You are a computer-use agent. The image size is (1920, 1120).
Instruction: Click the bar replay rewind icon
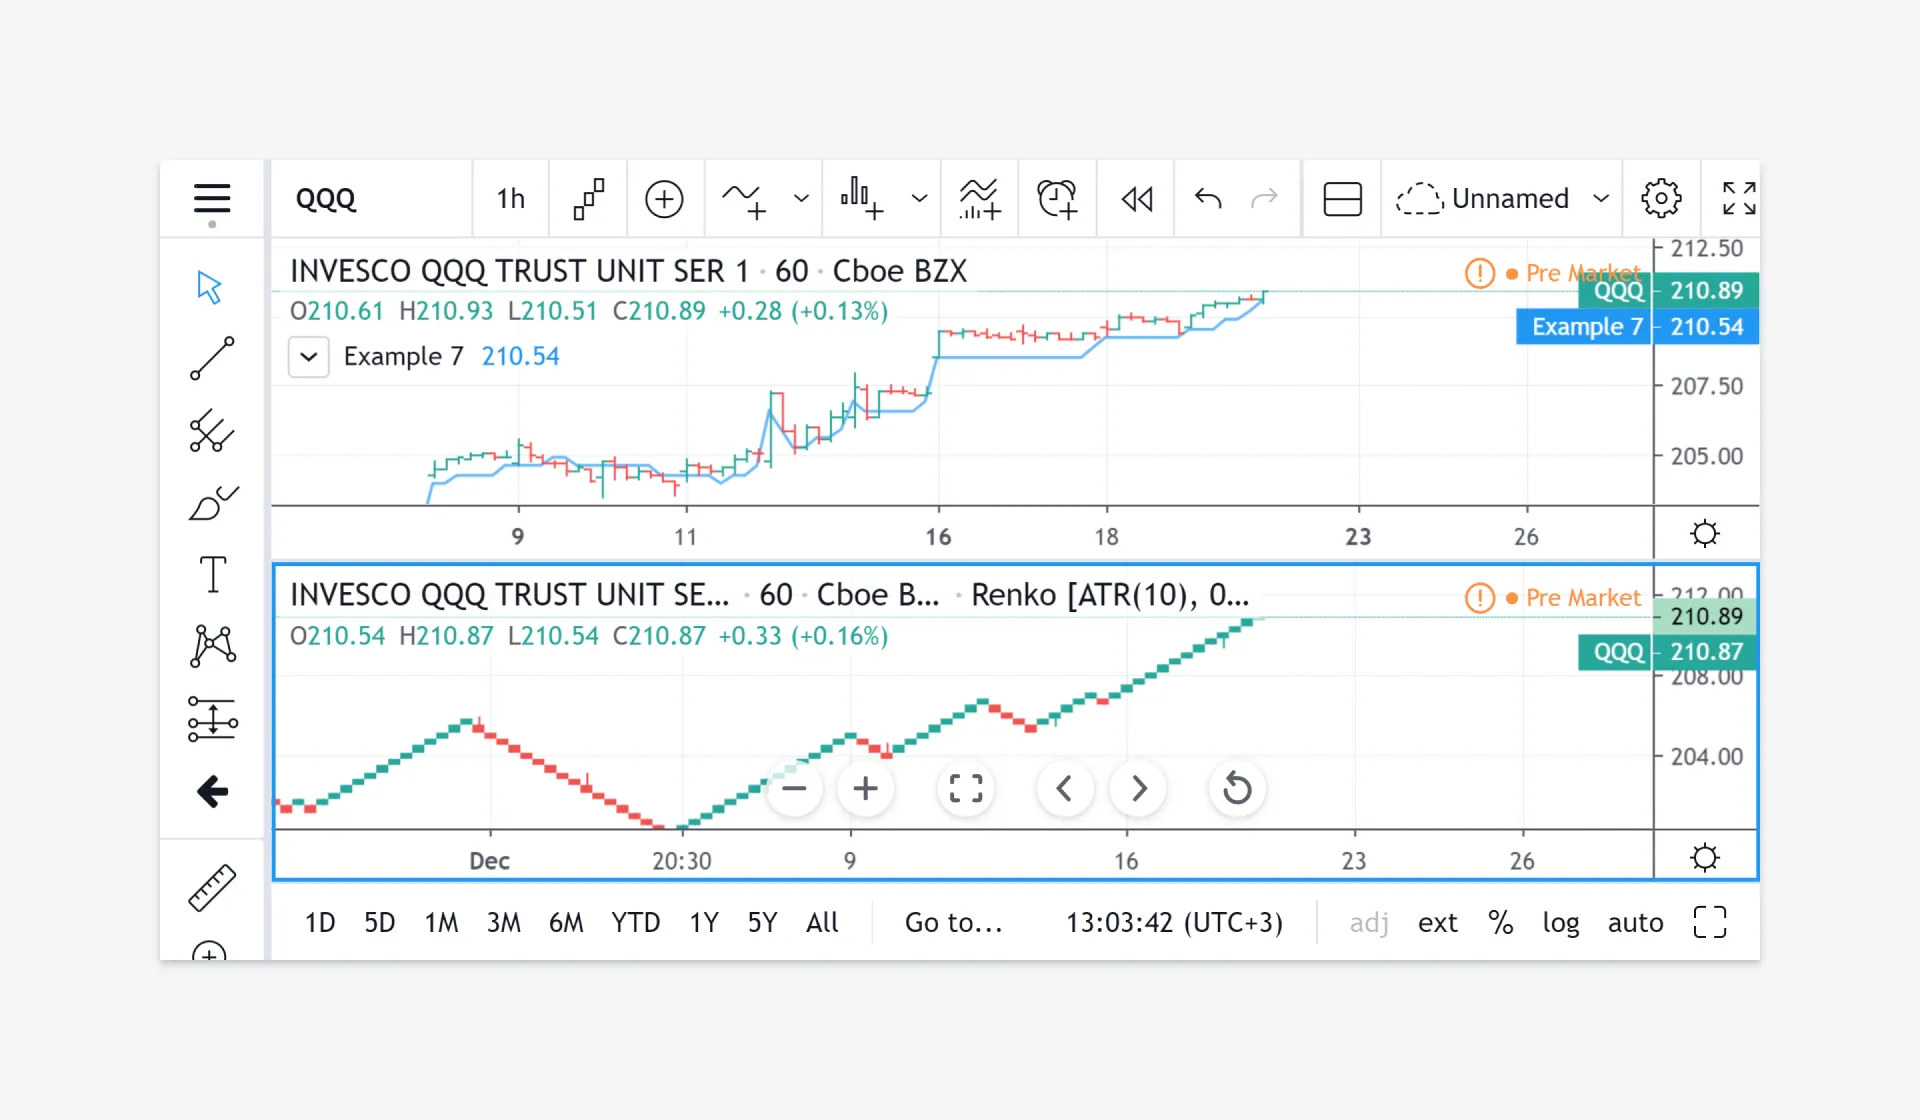[x=1137, y=199]
